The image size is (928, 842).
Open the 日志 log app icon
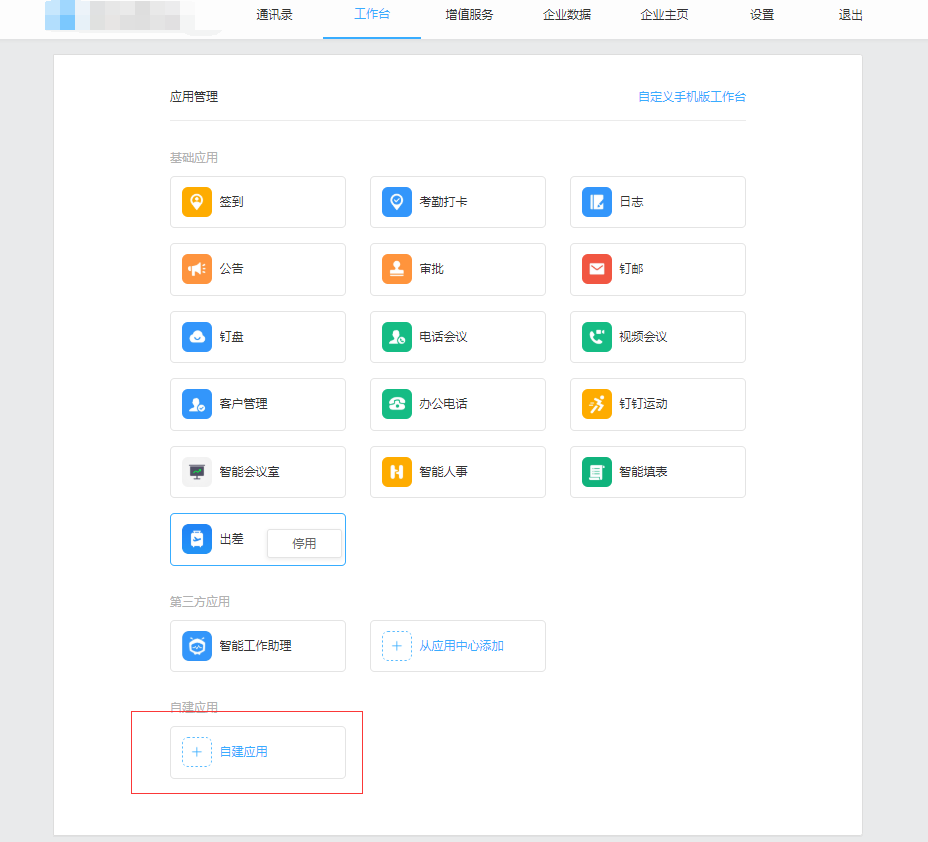[597, 202]
